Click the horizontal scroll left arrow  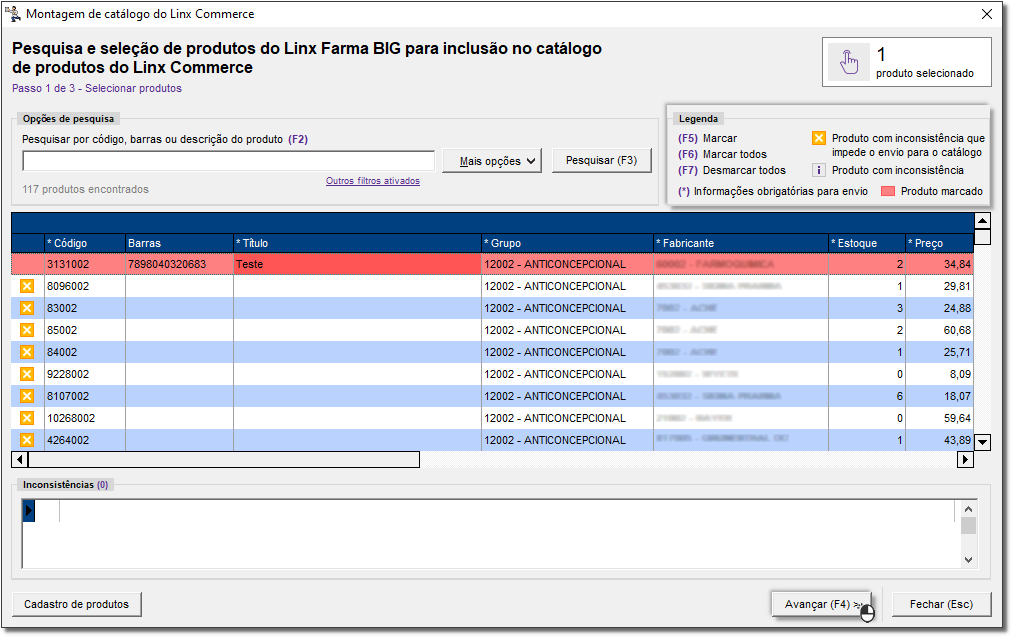point(20,460)
